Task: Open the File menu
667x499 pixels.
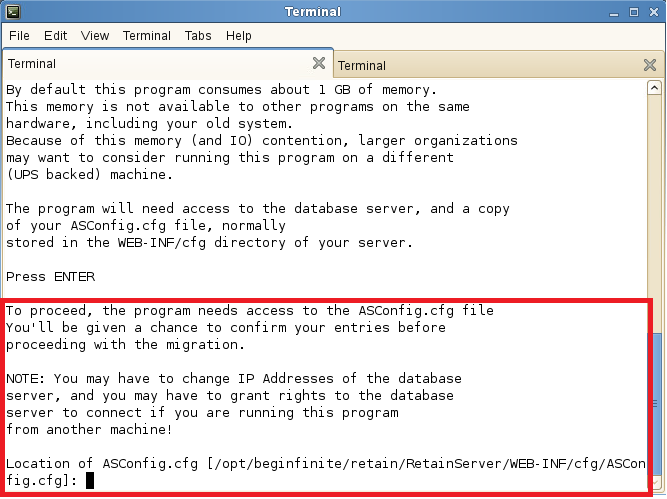Action: [x=19, y=35]
